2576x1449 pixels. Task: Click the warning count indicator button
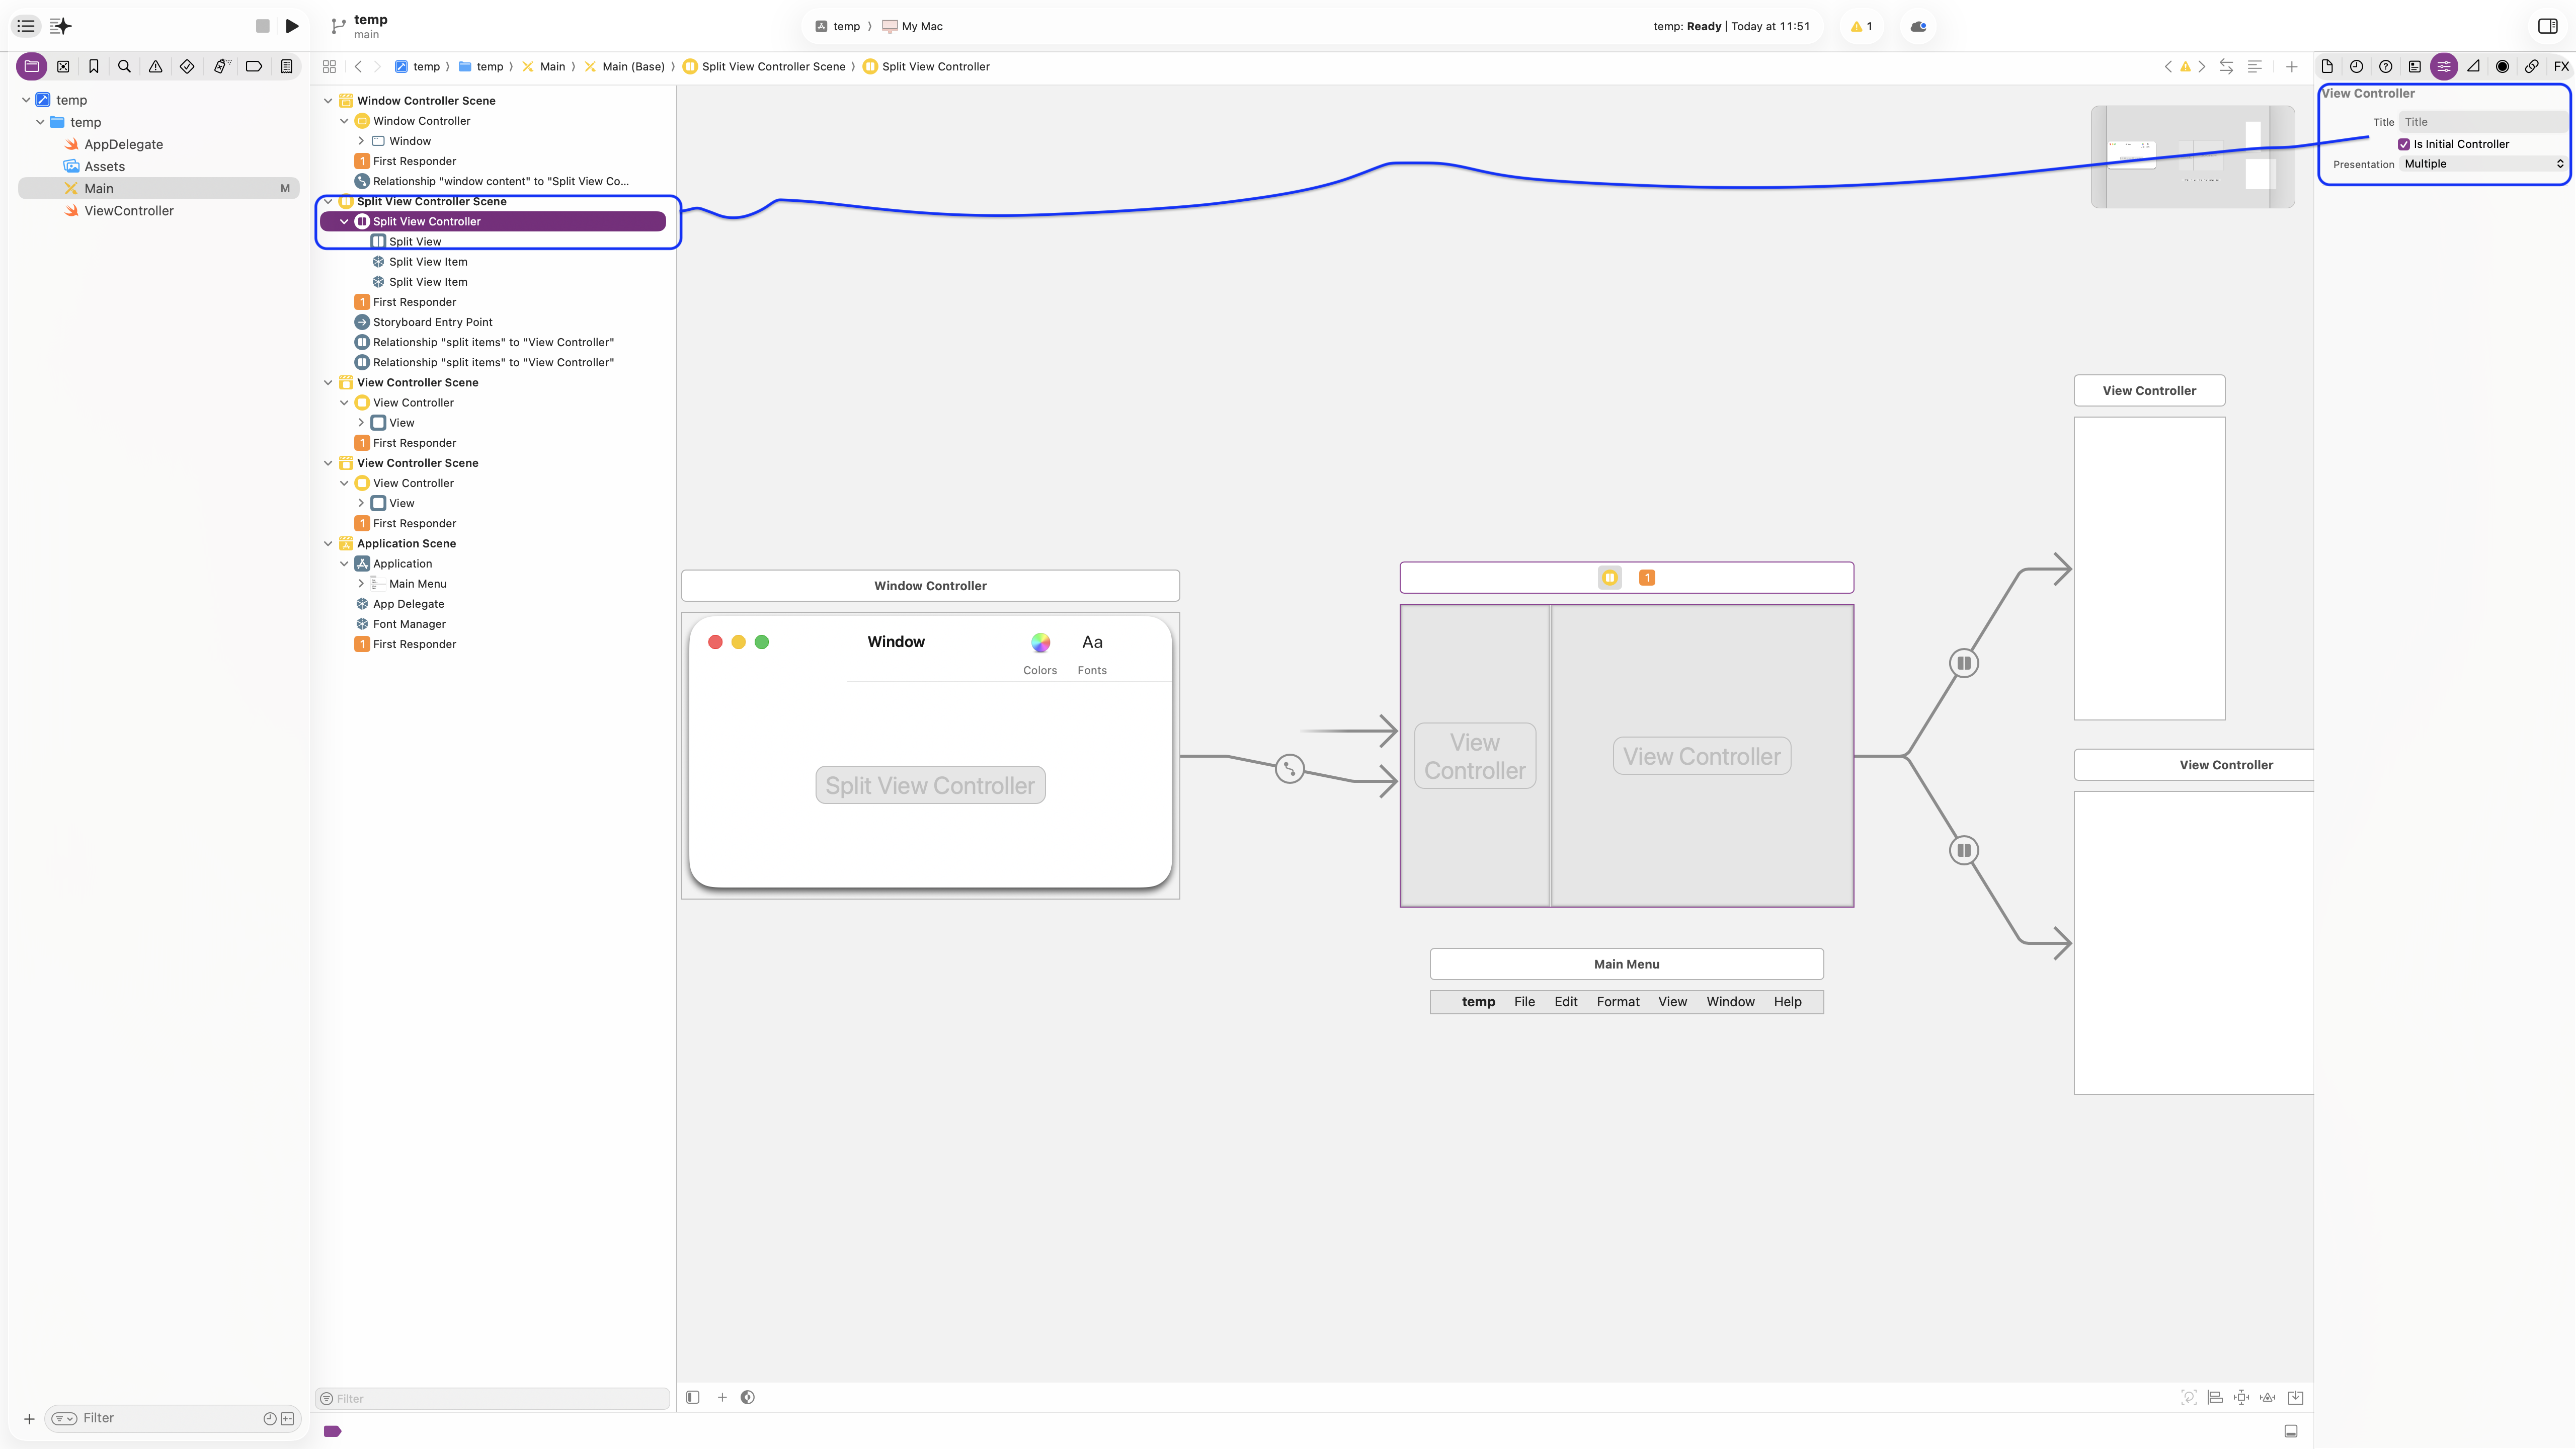click(x=1861, y=26)
